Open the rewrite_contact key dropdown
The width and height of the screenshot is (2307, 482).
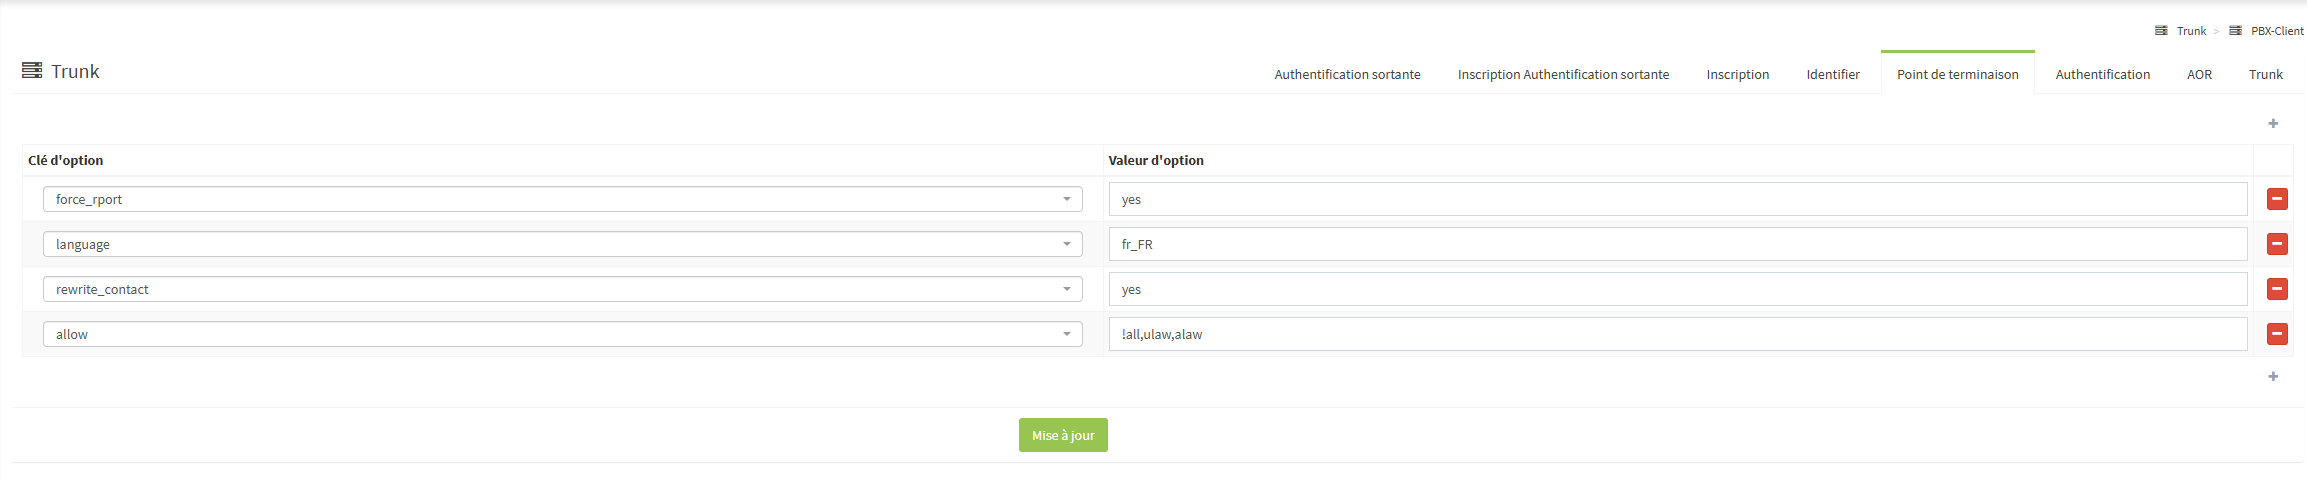point(562,289)
